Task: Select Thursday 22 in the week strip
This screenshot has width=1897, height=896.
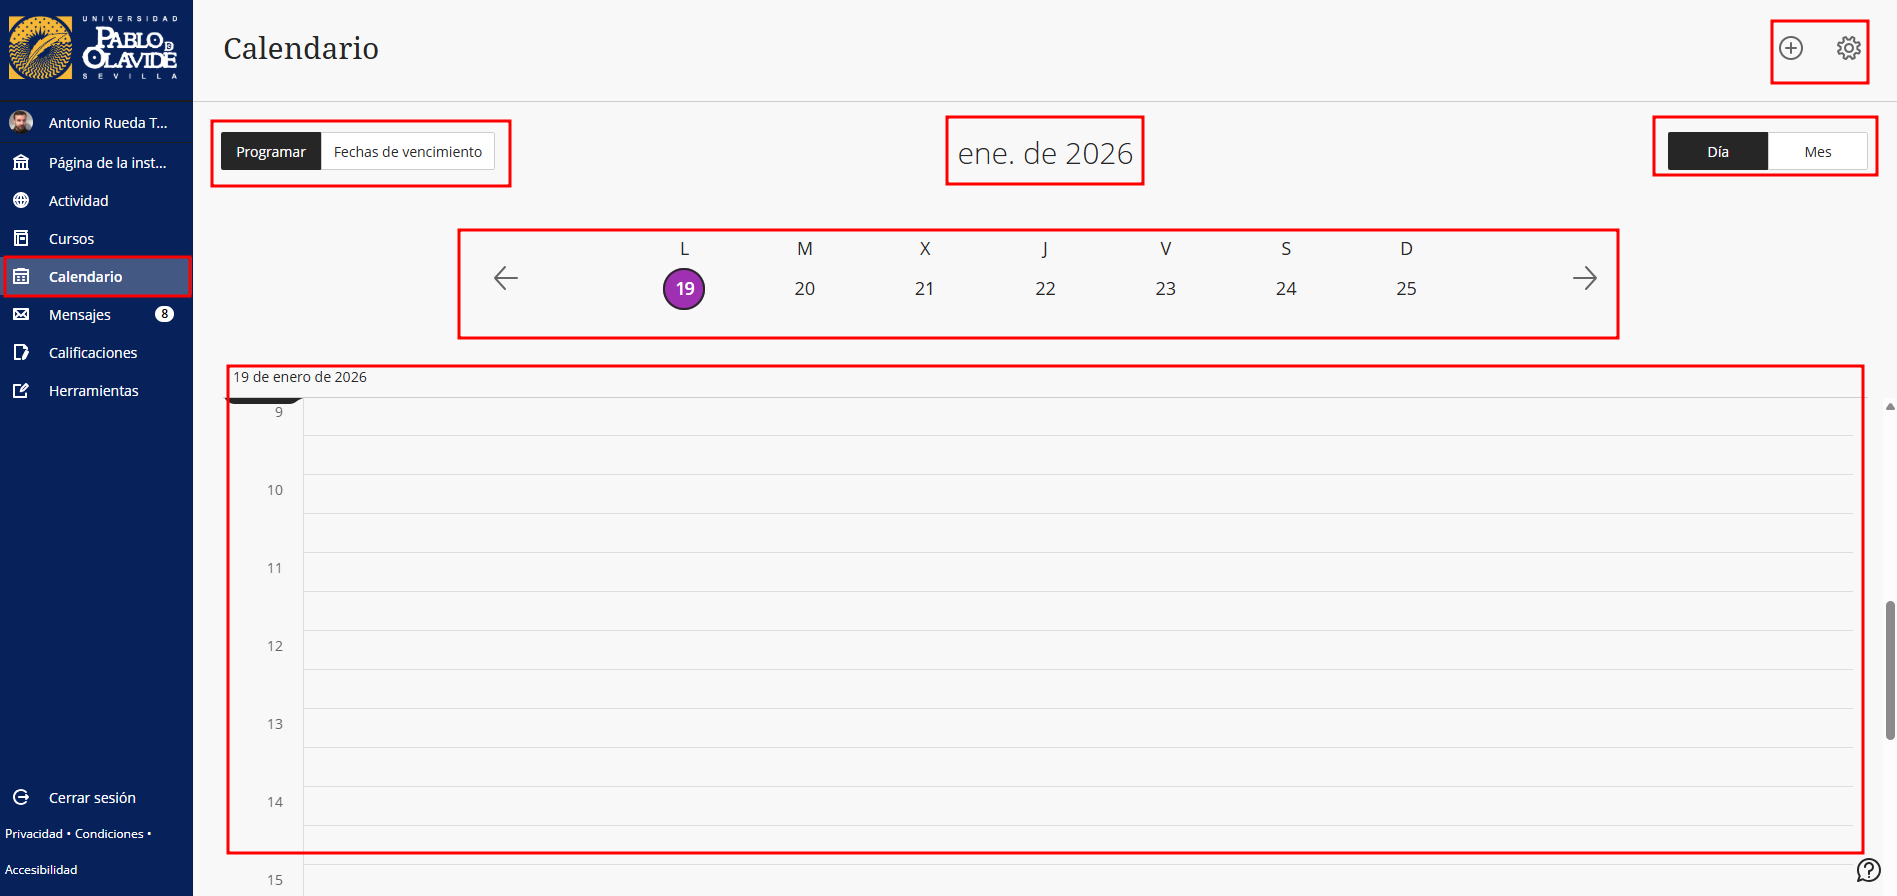Action: (x=1045, y=288)
